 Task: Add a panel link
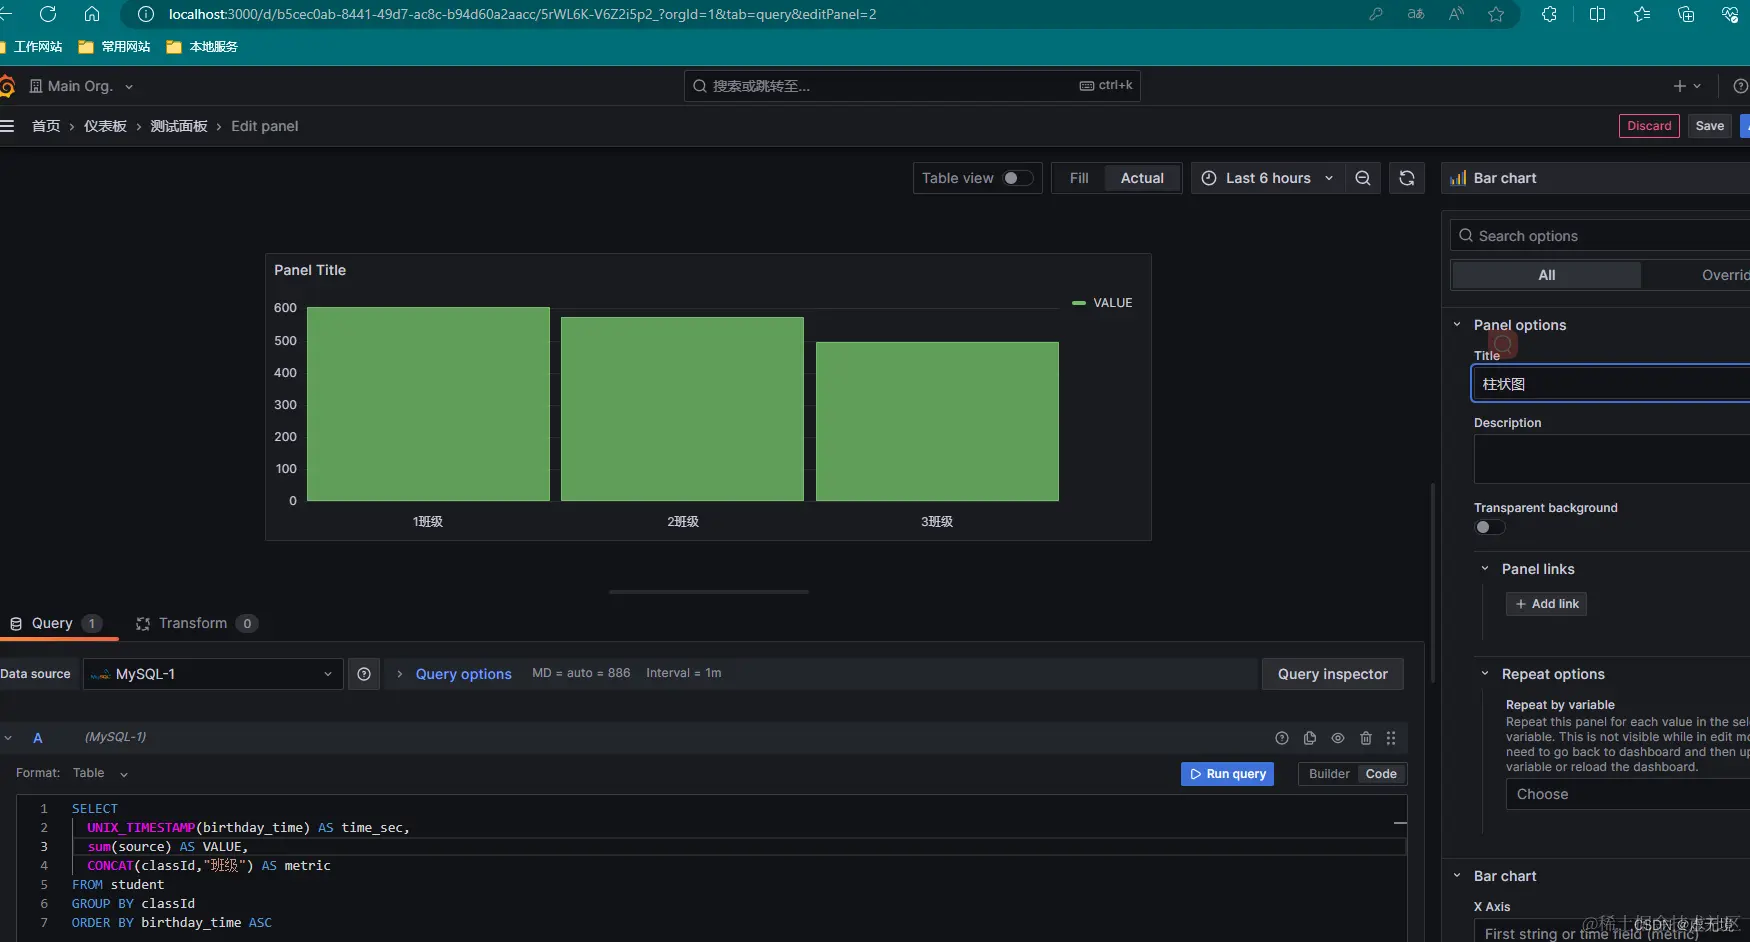pos(1546,604)
